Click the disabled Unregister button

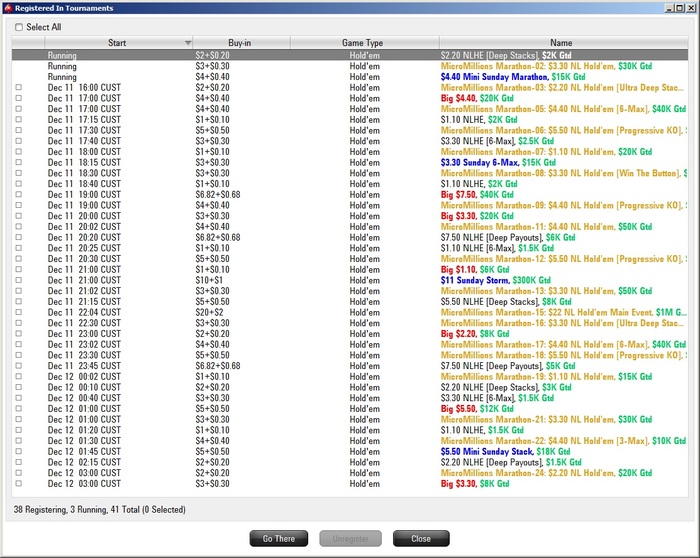pos(350,538)
